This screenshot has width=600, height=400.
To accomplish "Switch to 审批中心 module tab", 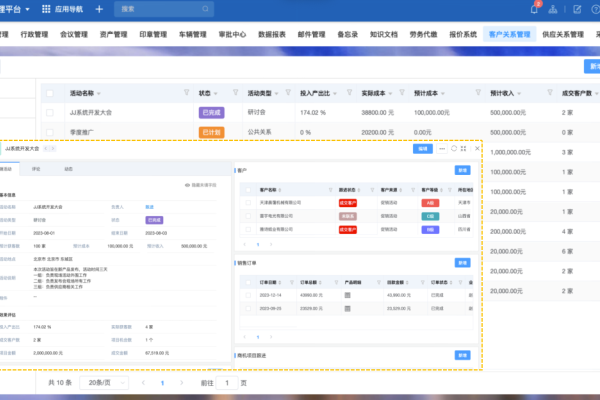I will point(232,34).
